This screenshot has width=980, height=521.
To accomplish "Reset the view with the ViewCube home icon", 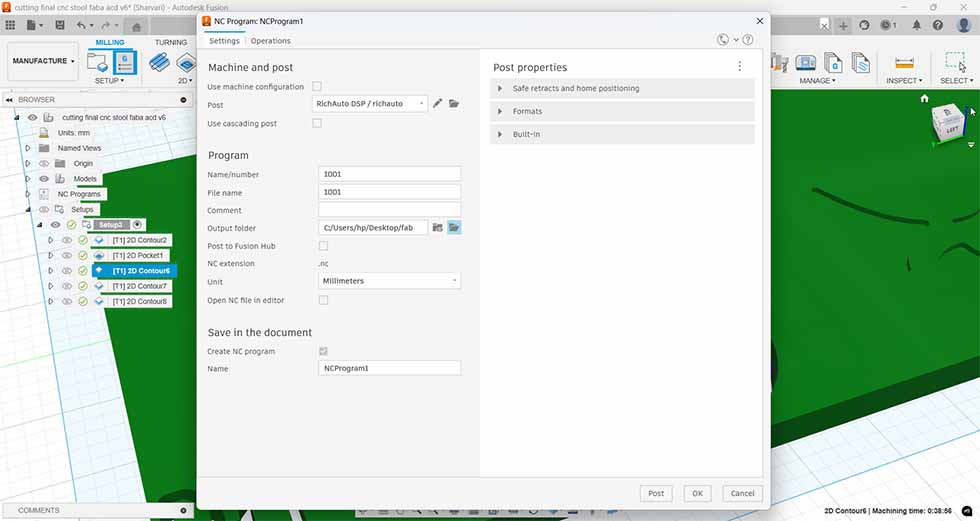I will 924,98.
